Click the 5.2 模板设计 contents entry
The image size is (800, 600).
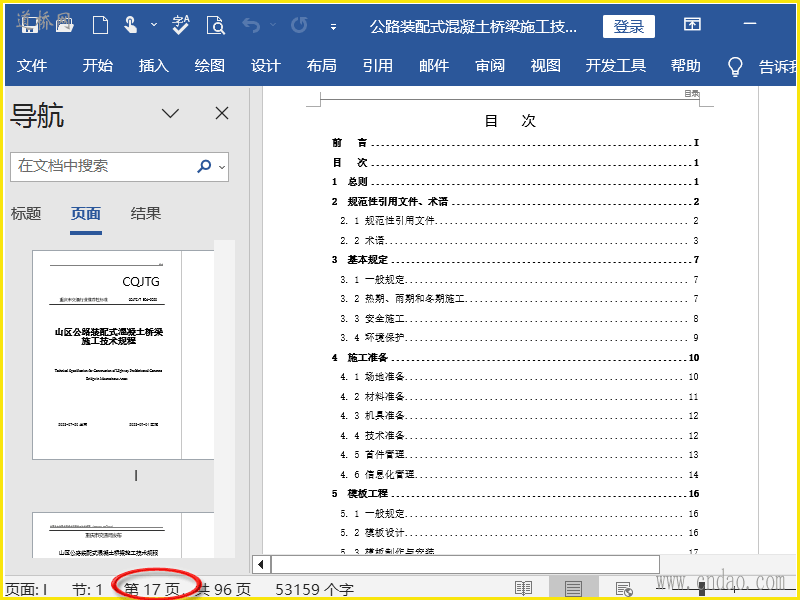point(519,533)
